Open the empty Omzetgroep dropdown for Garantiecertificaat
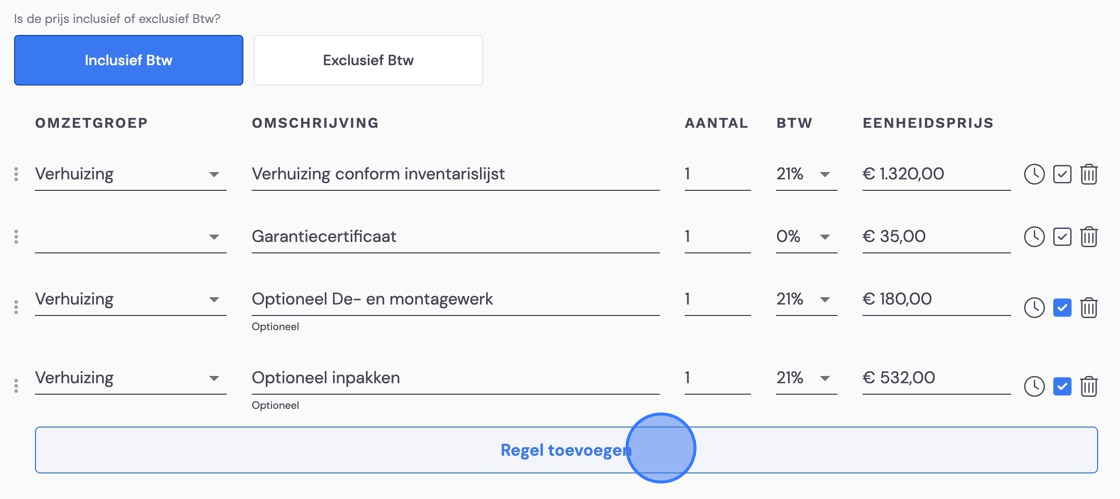The height and width of the screenshot is (499, 1120). [131, 236]
